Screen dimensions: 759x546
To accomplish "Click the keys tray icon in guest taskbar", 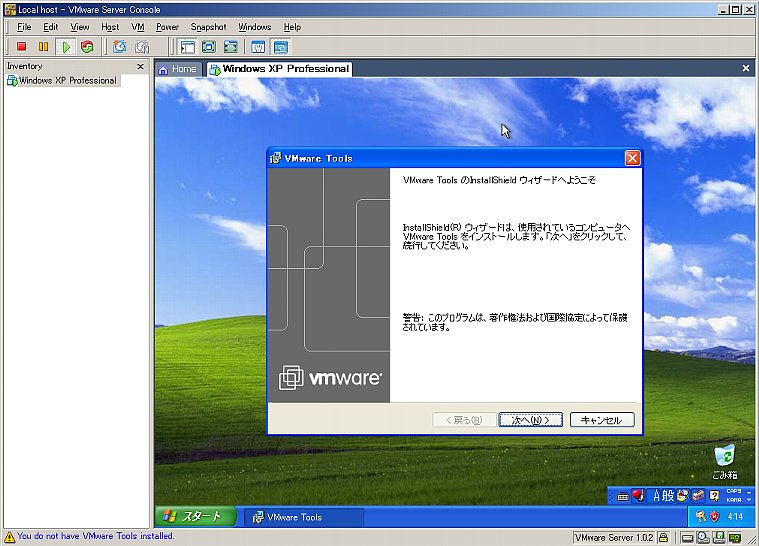I will [x=700, y=517].
